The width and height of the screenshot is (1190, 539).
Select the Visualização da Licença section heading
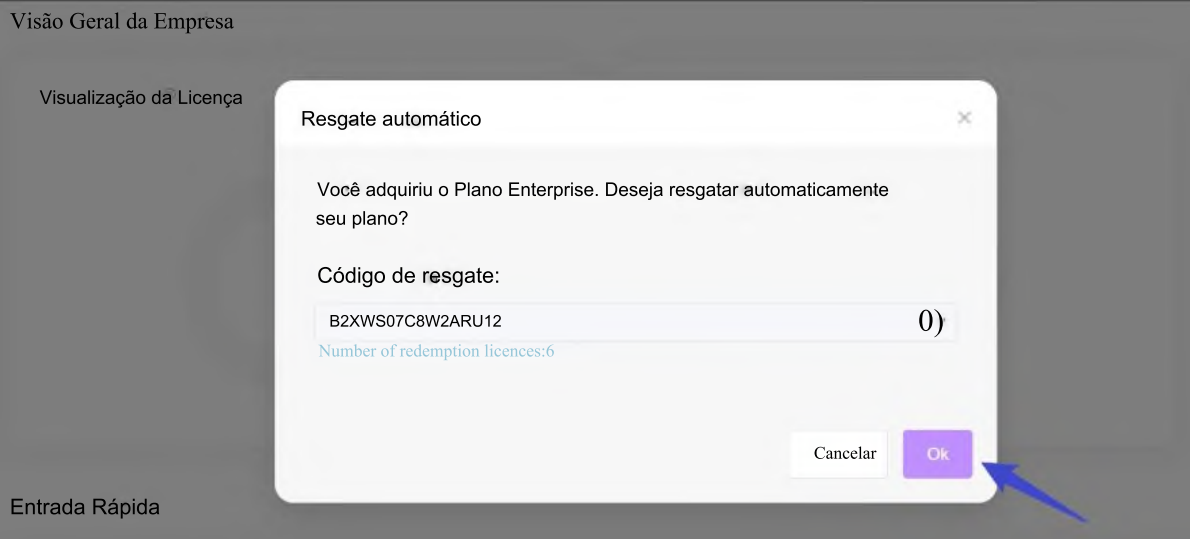[141, 97]
